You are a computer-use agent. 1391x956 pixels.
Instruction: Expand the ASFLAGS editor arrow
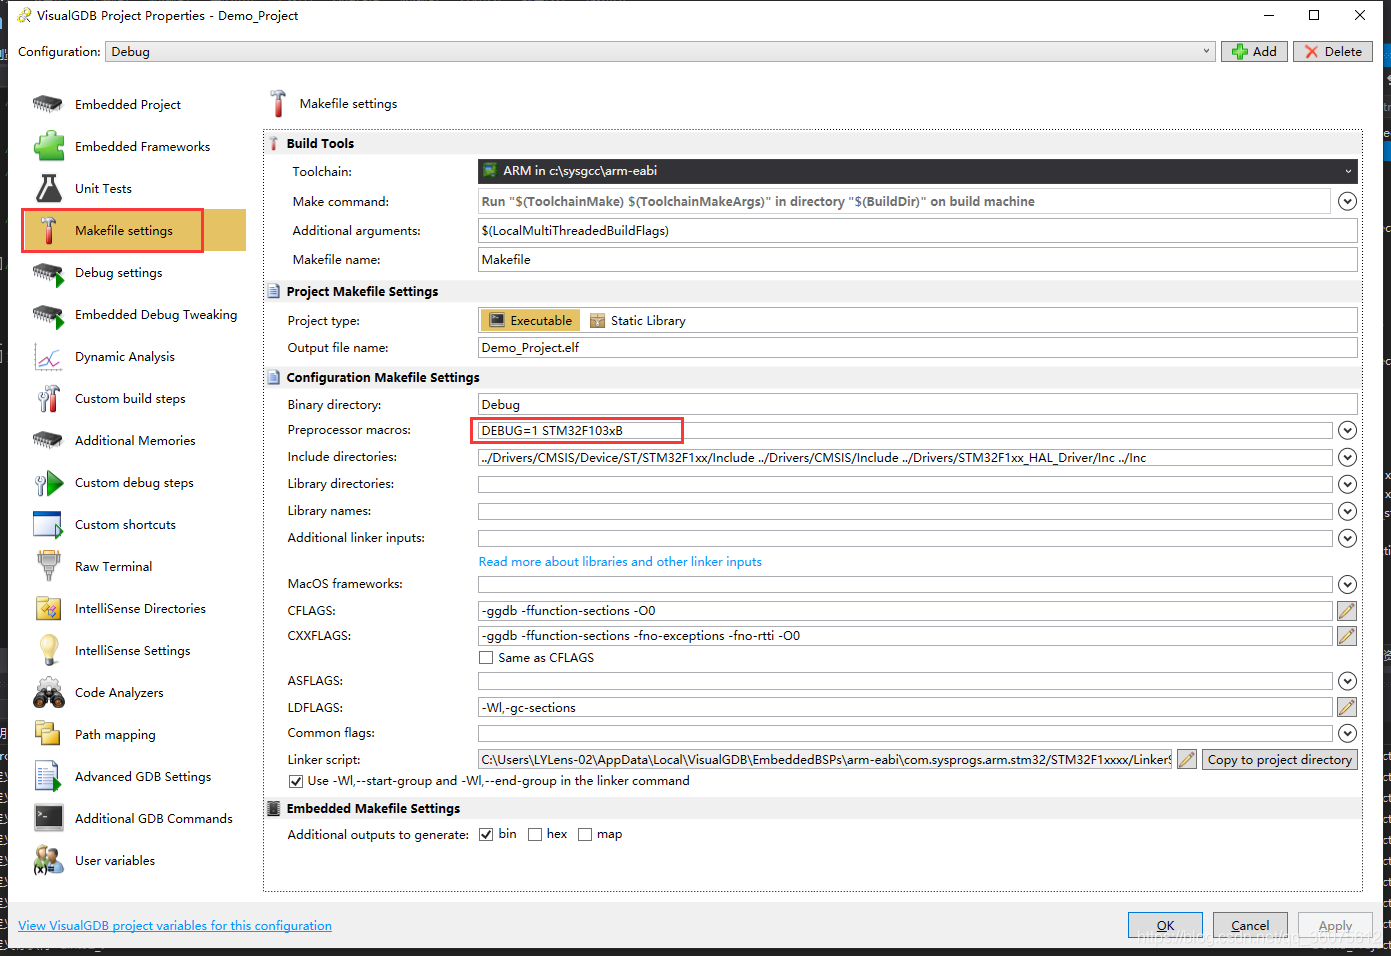[x=1347, y=682]
